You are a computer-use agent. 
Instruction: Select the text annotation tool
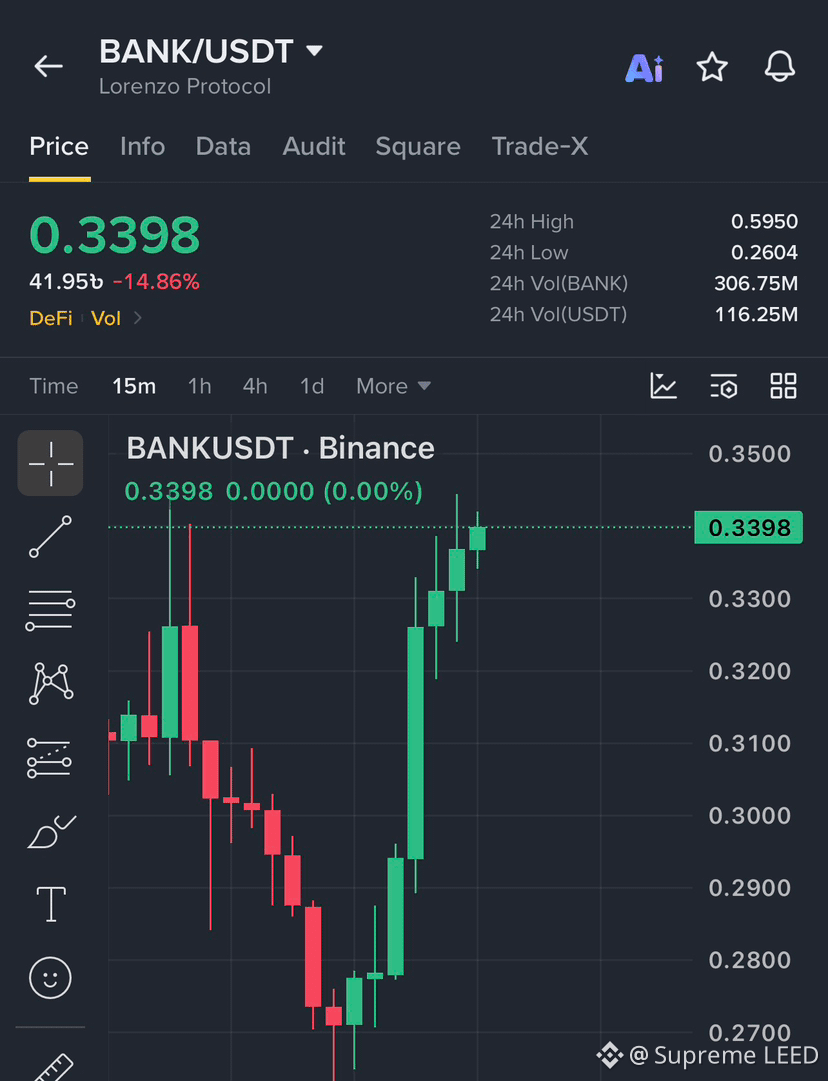click(x=51, y=904)
